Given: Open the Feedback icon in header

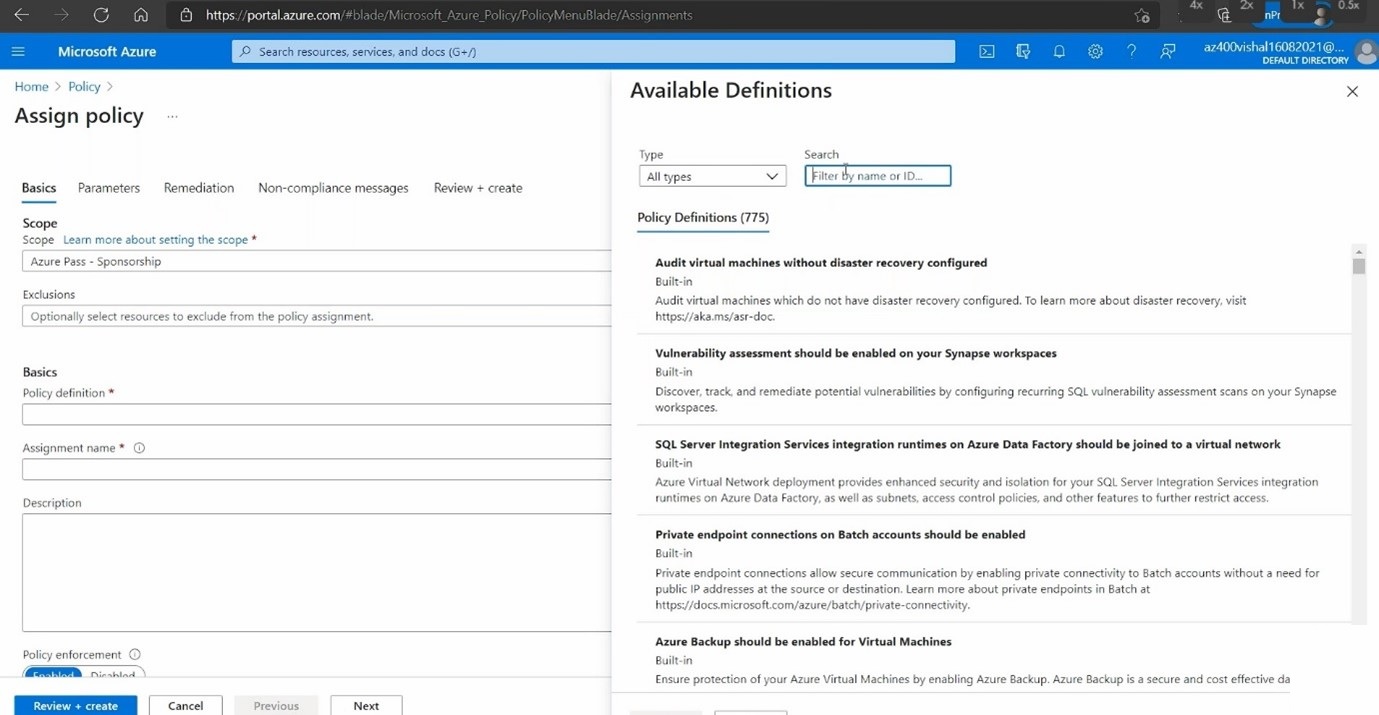Looking at the screenshot, I should [1167, 51].
